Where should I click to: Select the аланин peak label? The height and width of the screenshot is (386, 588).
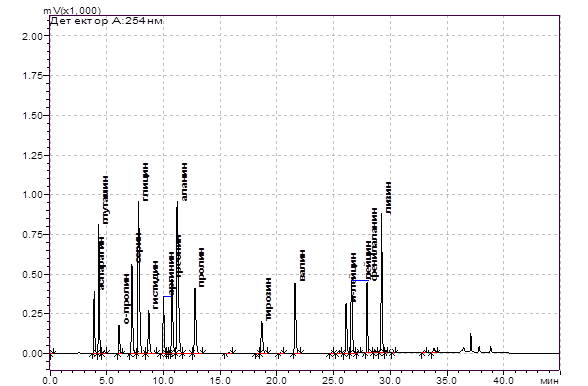pos(183,182)
